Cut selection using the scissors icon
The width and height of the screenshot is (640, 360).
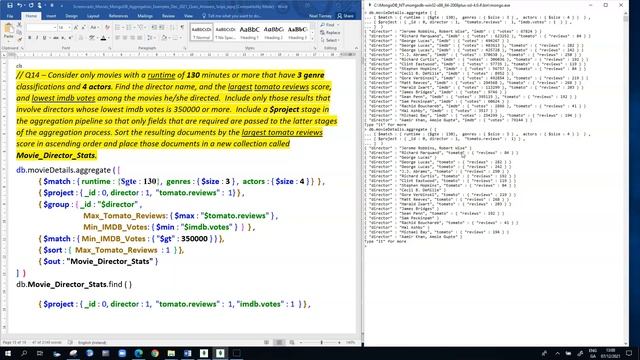click(x=19, y=25)
